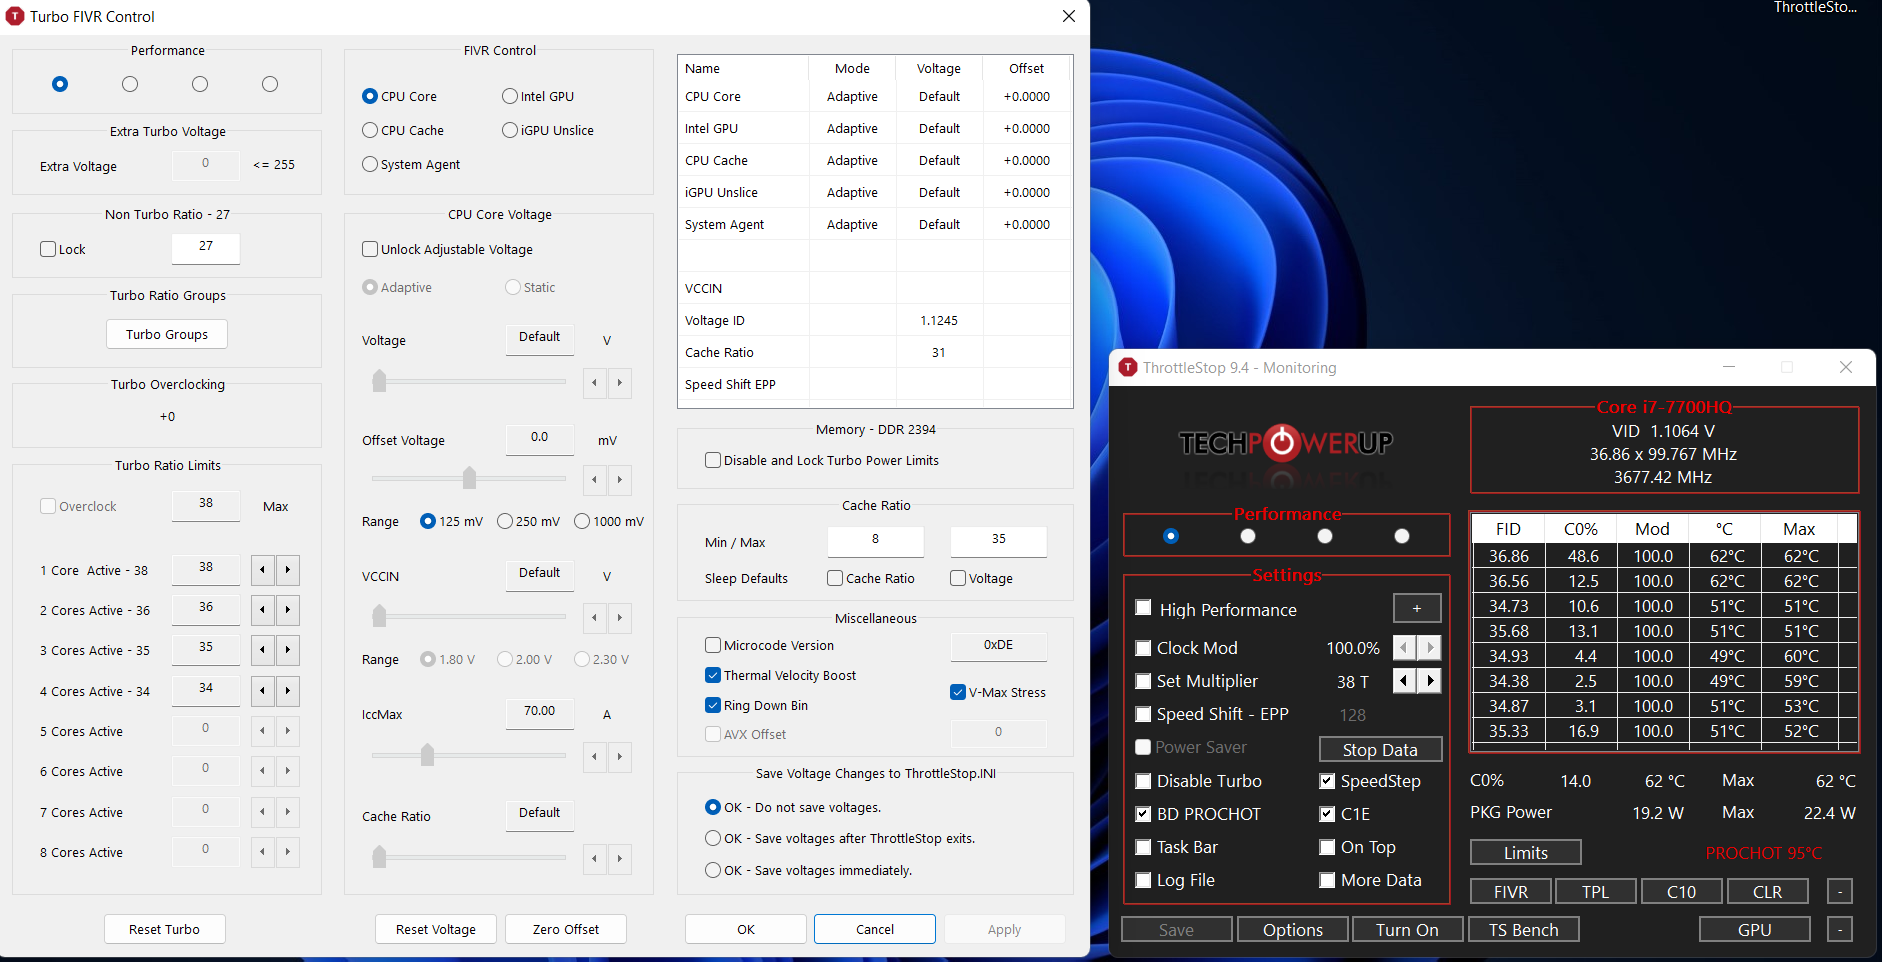The image size is (1882, 962).
Task: Decrease the Offset Voltage with left arrow
Action: pyautogui.click(x=595, y=479)
